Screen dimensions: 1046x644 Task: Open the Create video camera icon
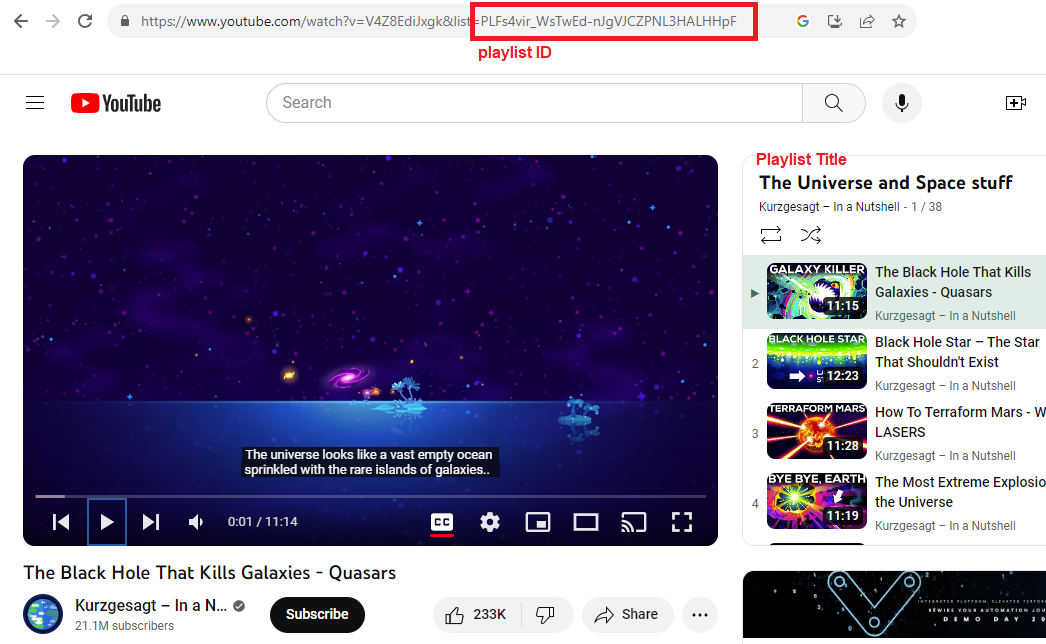pos(1015,103)
